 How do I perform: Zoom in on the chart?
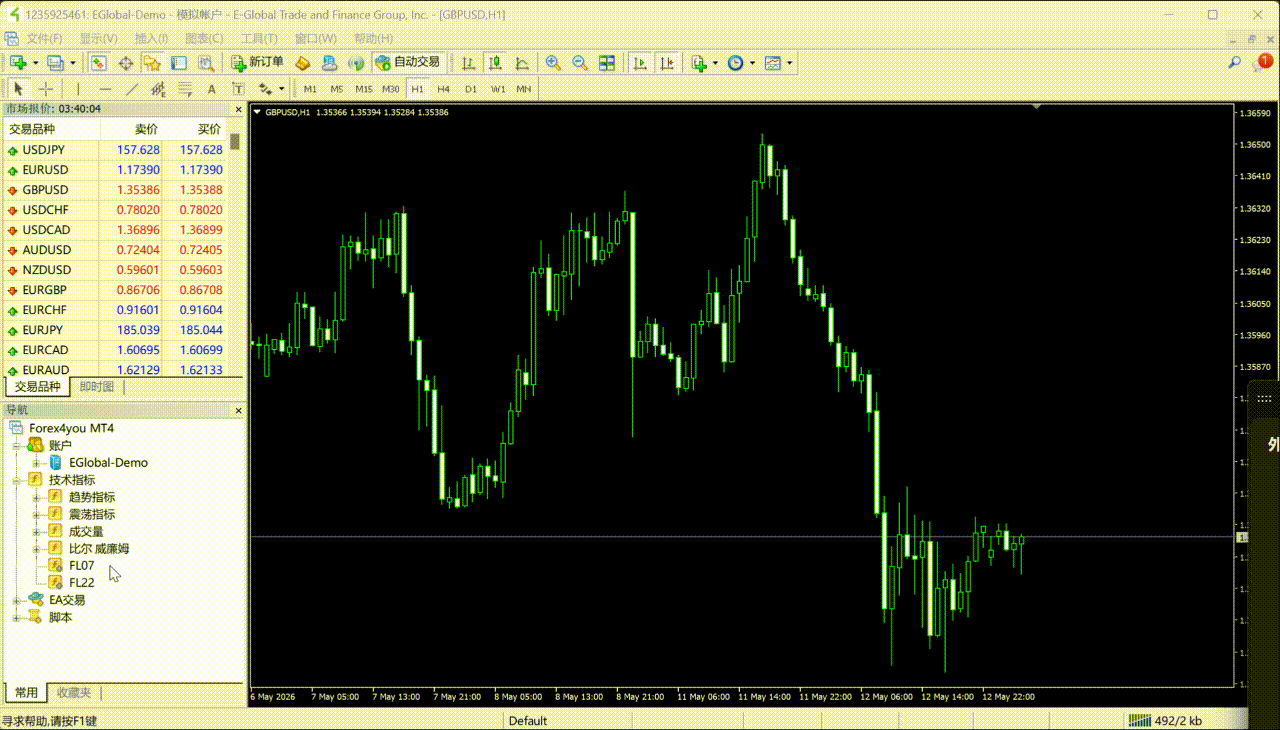553,62
